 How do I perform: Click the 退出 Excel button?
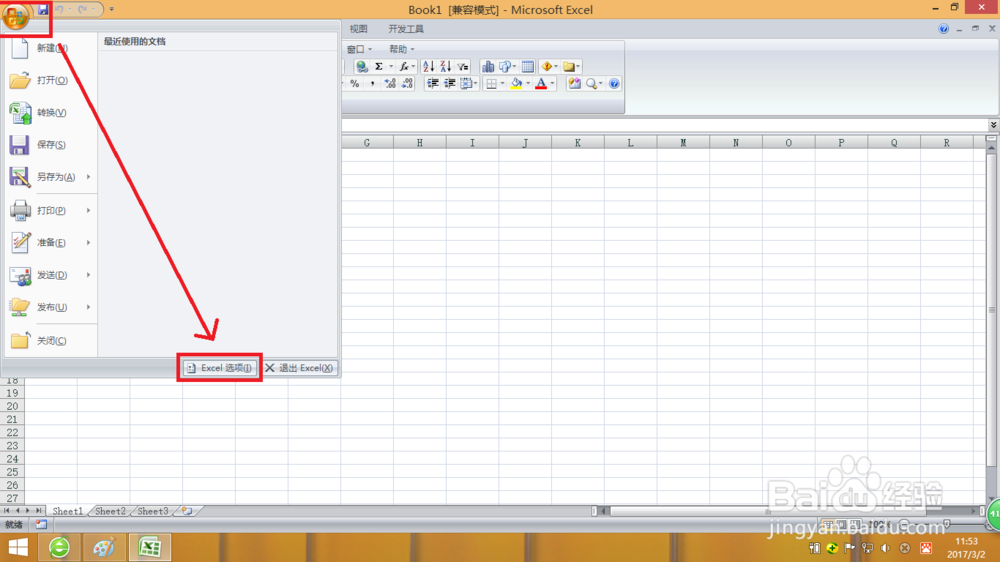click(299, 368)
